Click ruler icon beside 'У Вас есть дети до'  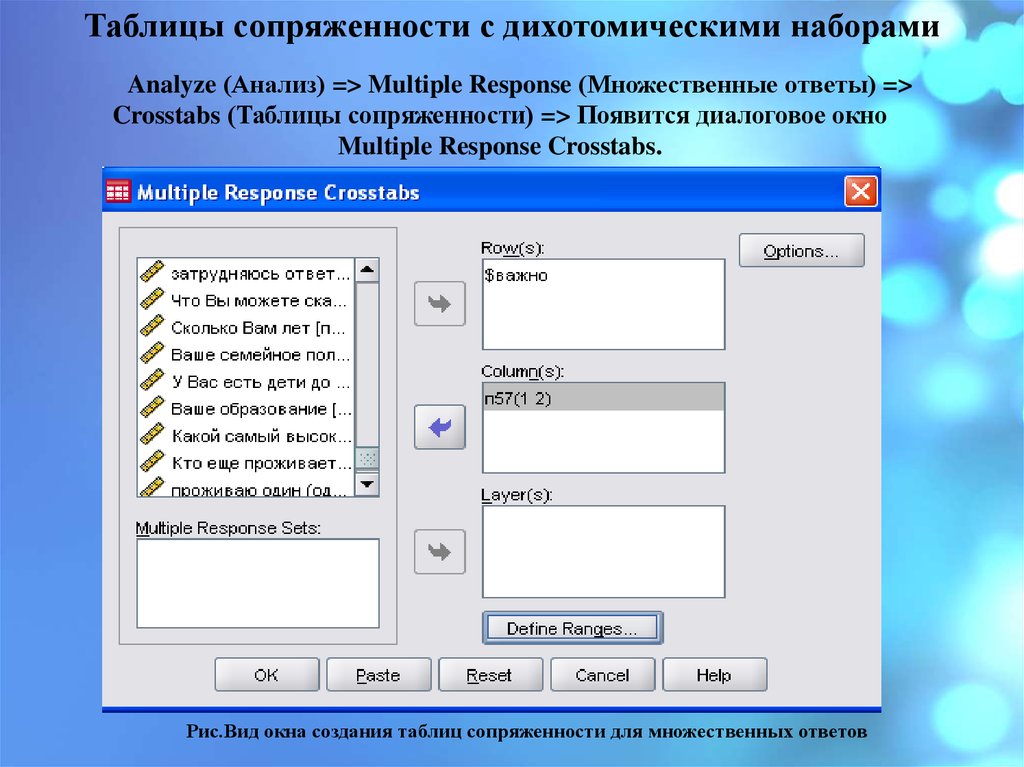tap(152, 380)
